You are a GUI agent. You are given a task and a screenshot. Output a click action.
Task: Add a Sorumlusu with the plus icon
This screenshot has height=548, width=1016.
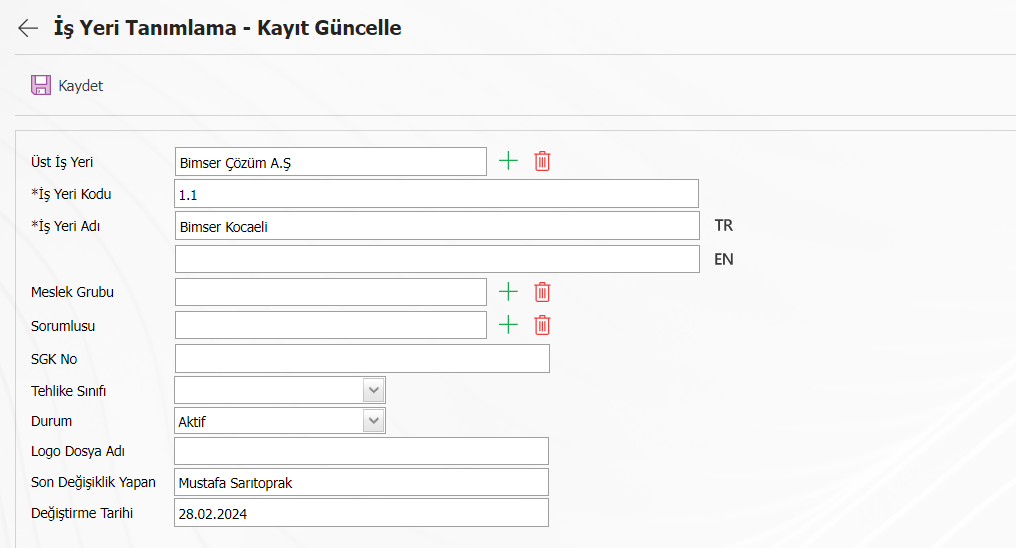509,325
